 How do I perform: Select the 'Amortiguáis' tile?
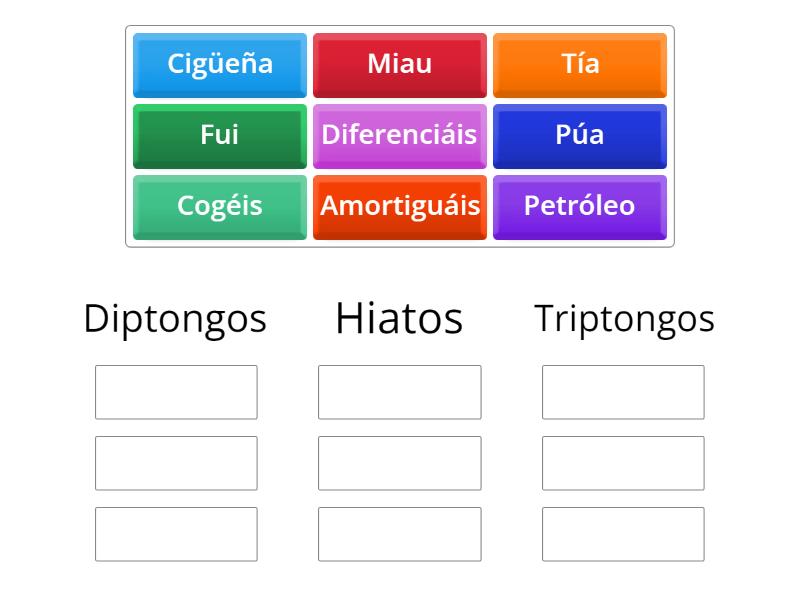click(400, 207)
